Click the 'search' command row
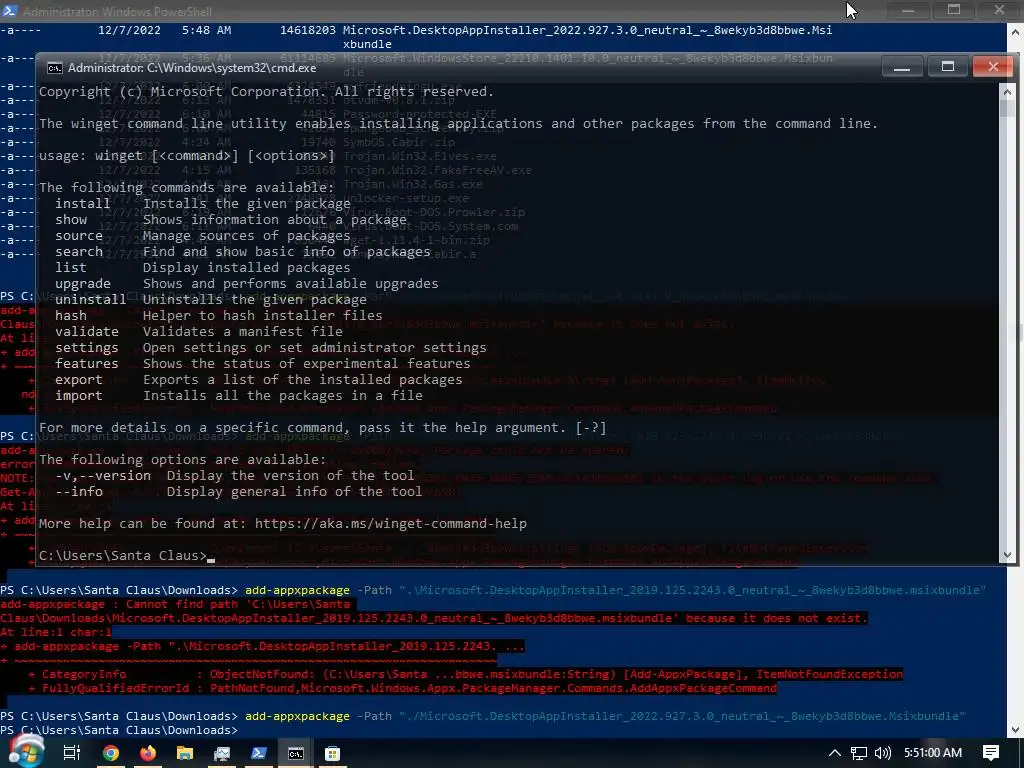Viewport: 1024px width, 768px height. click(243, 251)
